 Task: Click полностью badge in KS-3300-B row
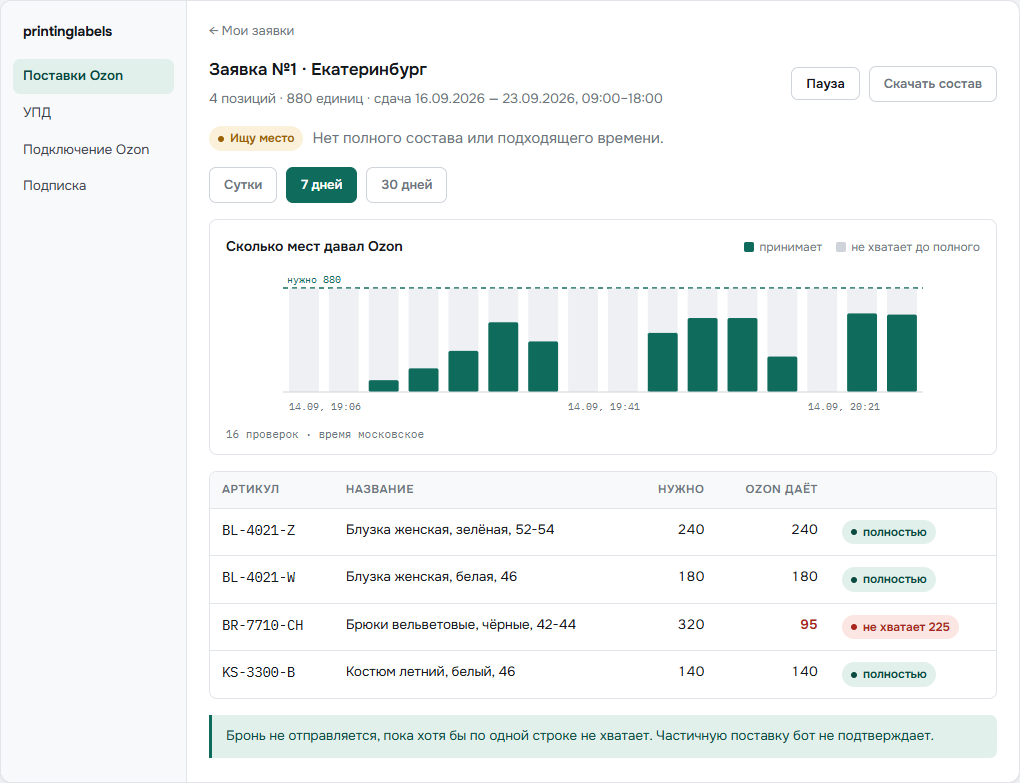click(889, 674)
